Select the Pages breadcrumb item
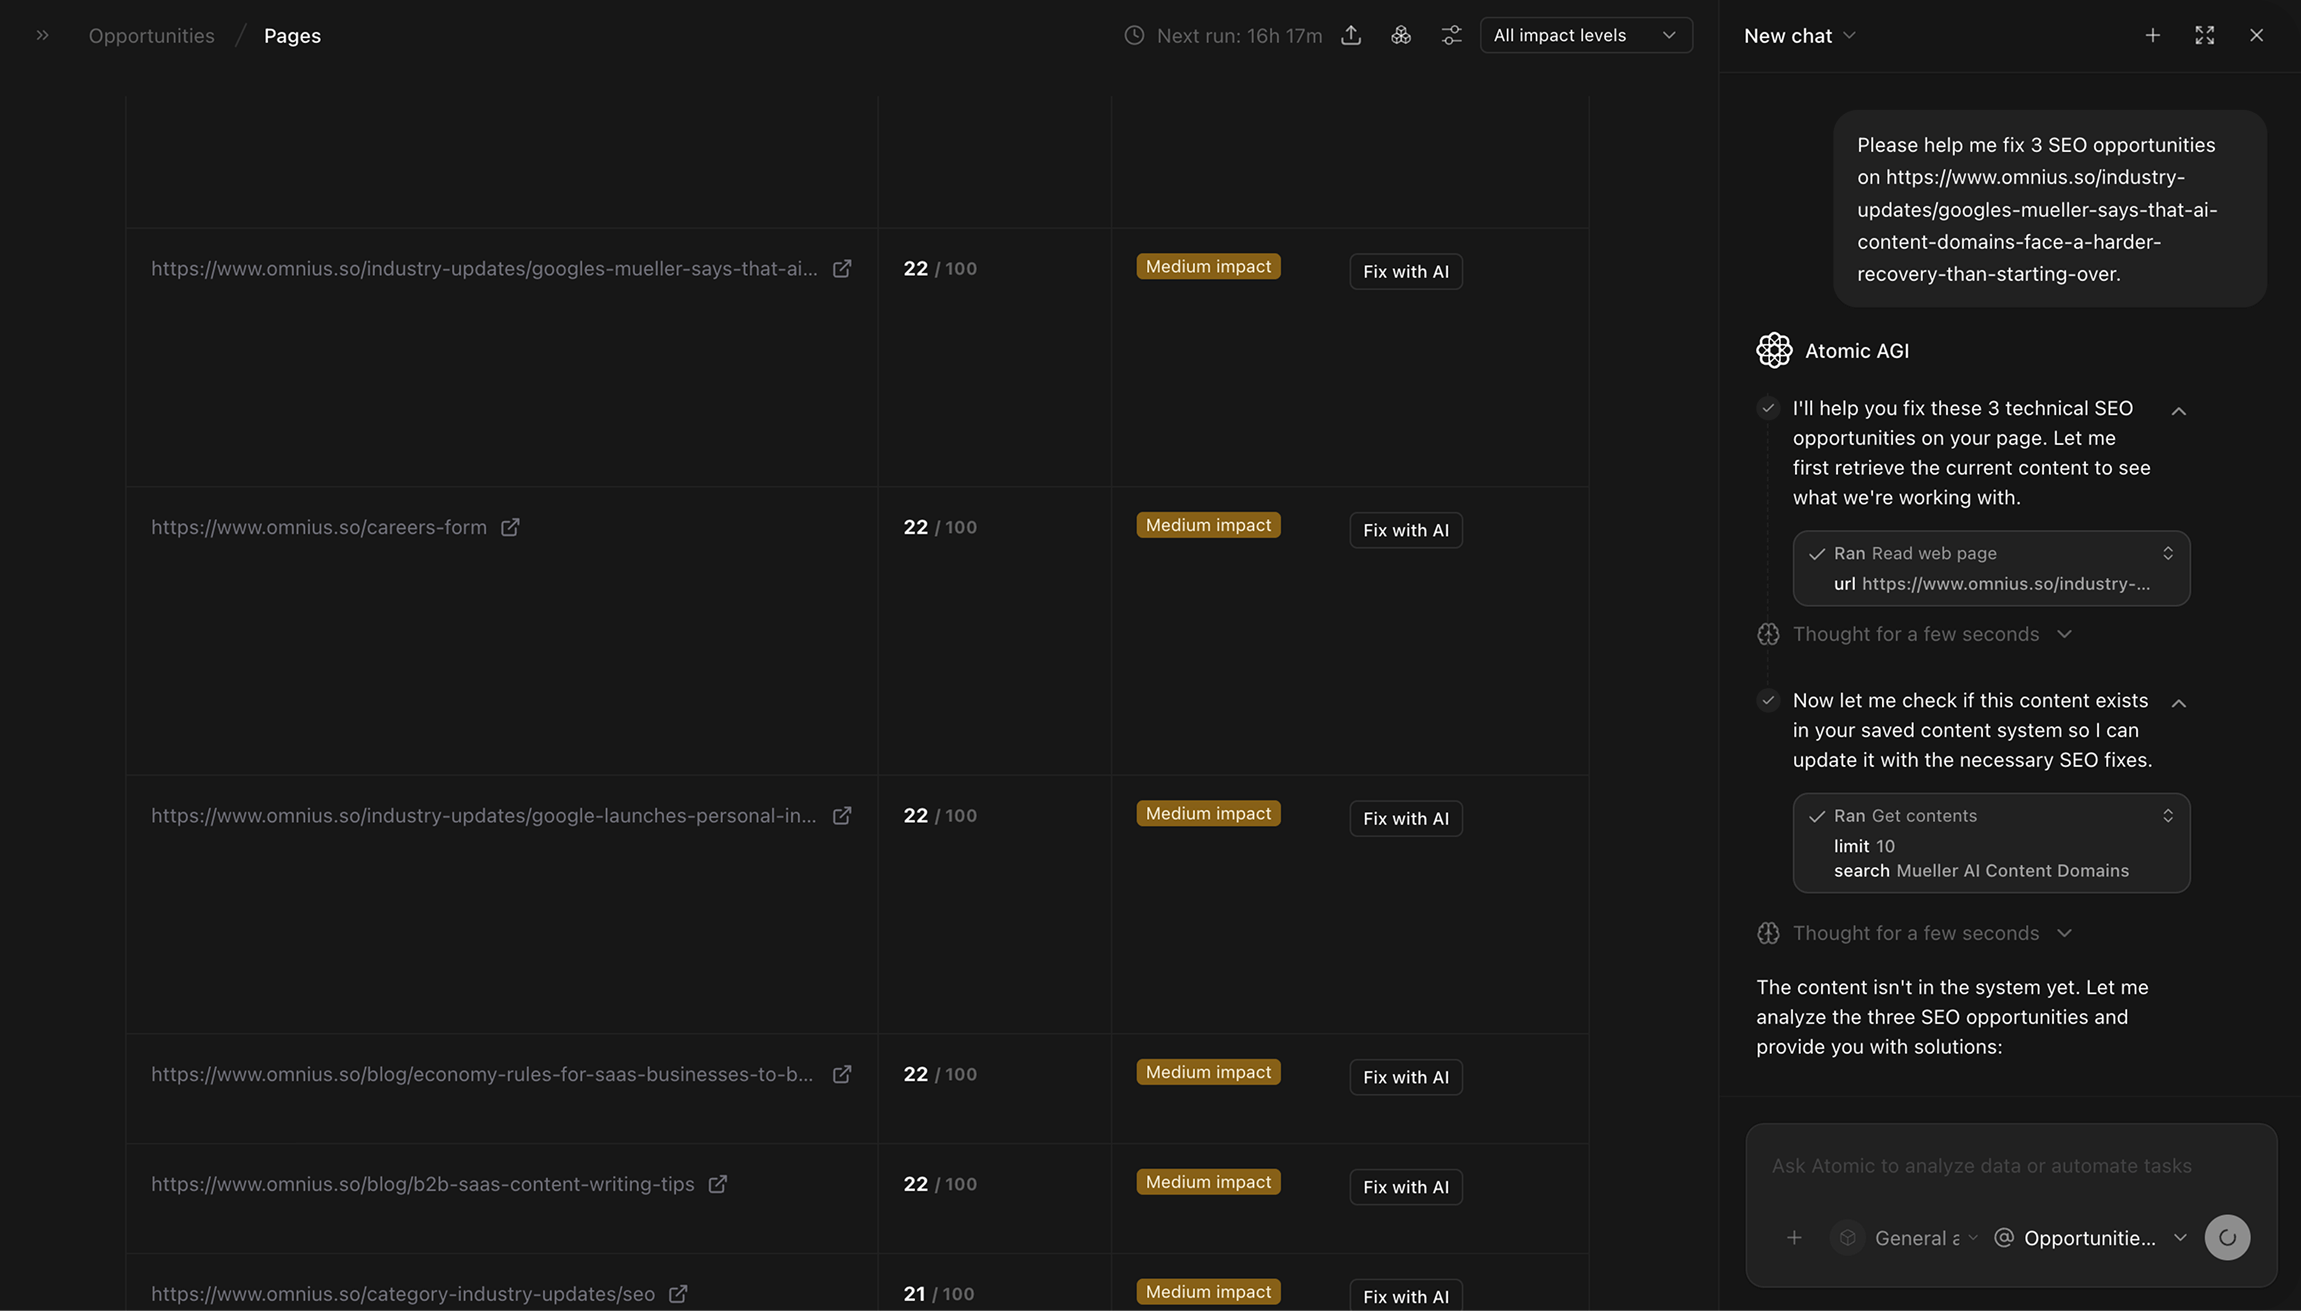The width and height of the screenshot is (2301, 1311). pos(292,35)
